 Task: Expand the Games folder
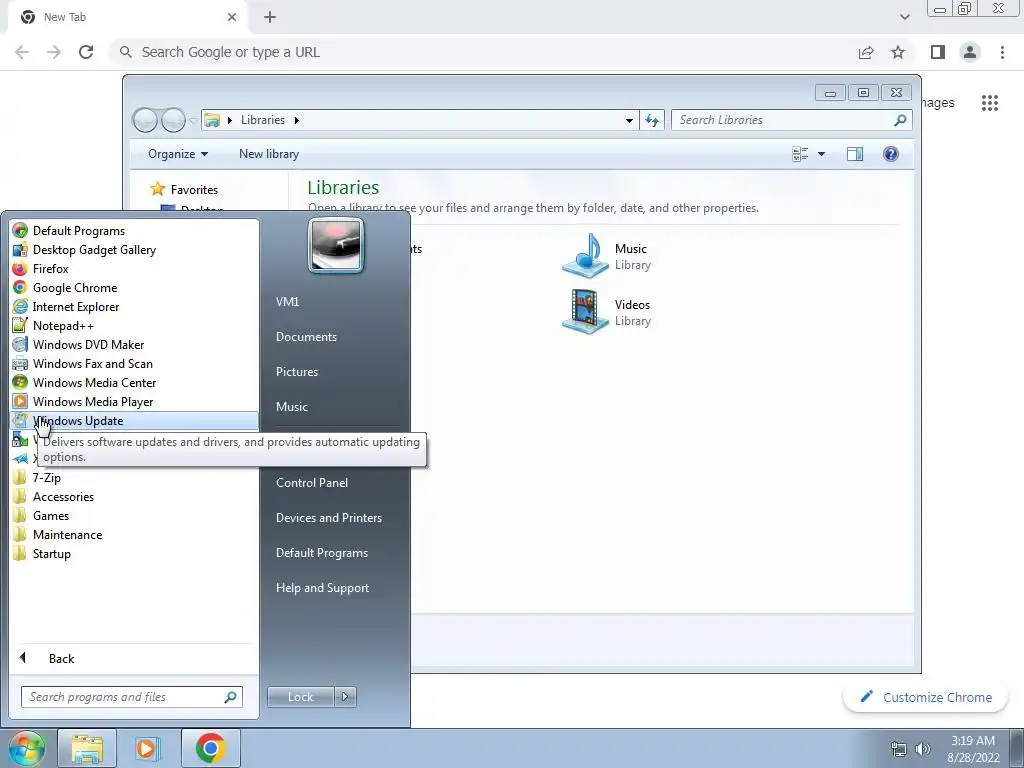click(50, 515)
